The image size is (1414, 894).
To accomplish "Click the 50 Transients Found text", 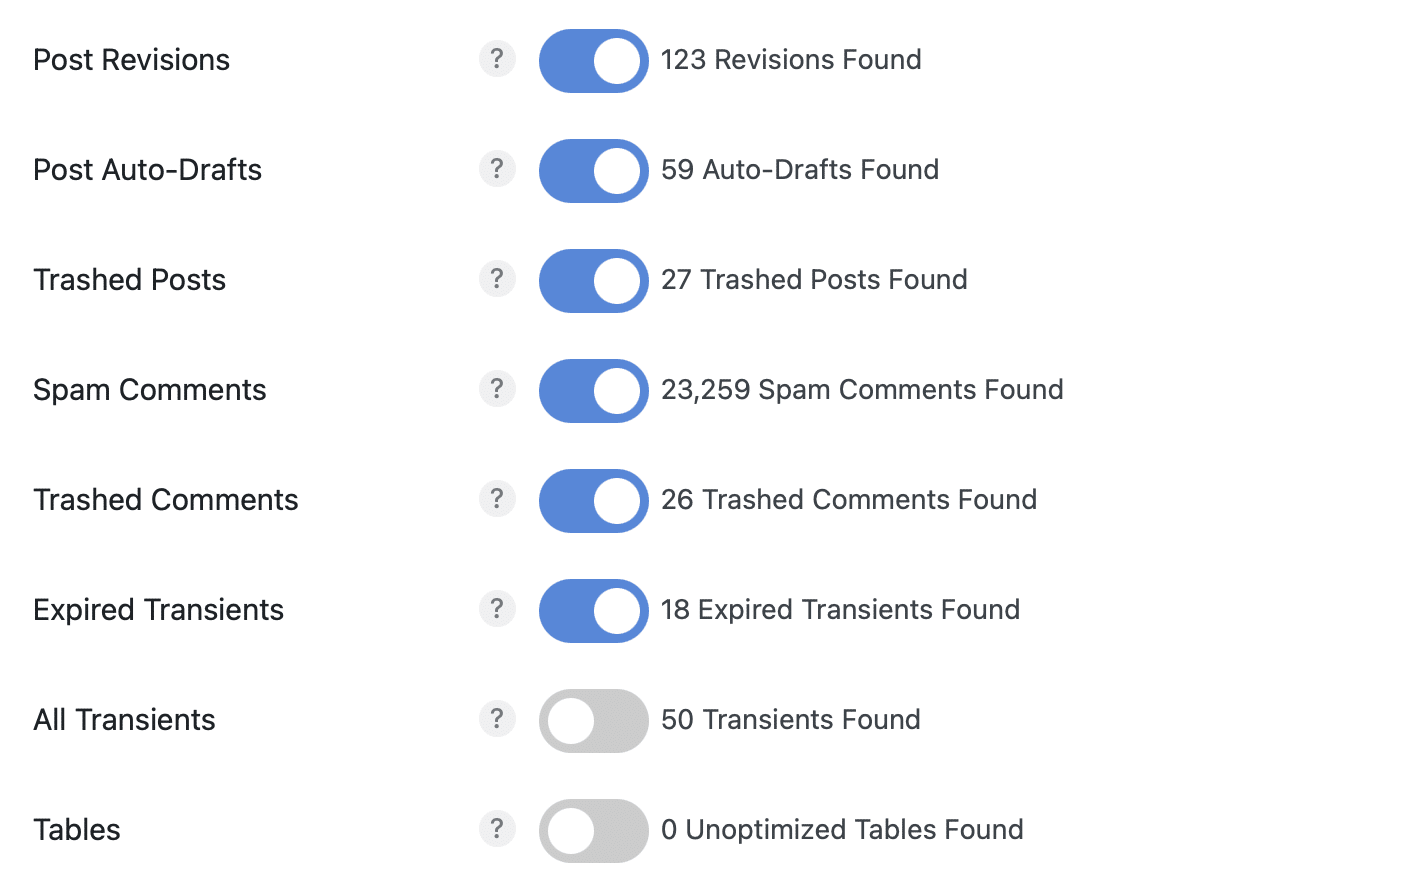I will coord(790,719).
